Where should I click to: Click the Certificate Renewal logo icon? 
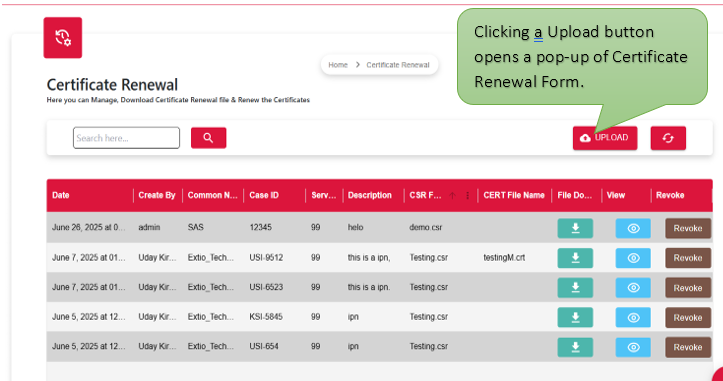pos(63,38)
